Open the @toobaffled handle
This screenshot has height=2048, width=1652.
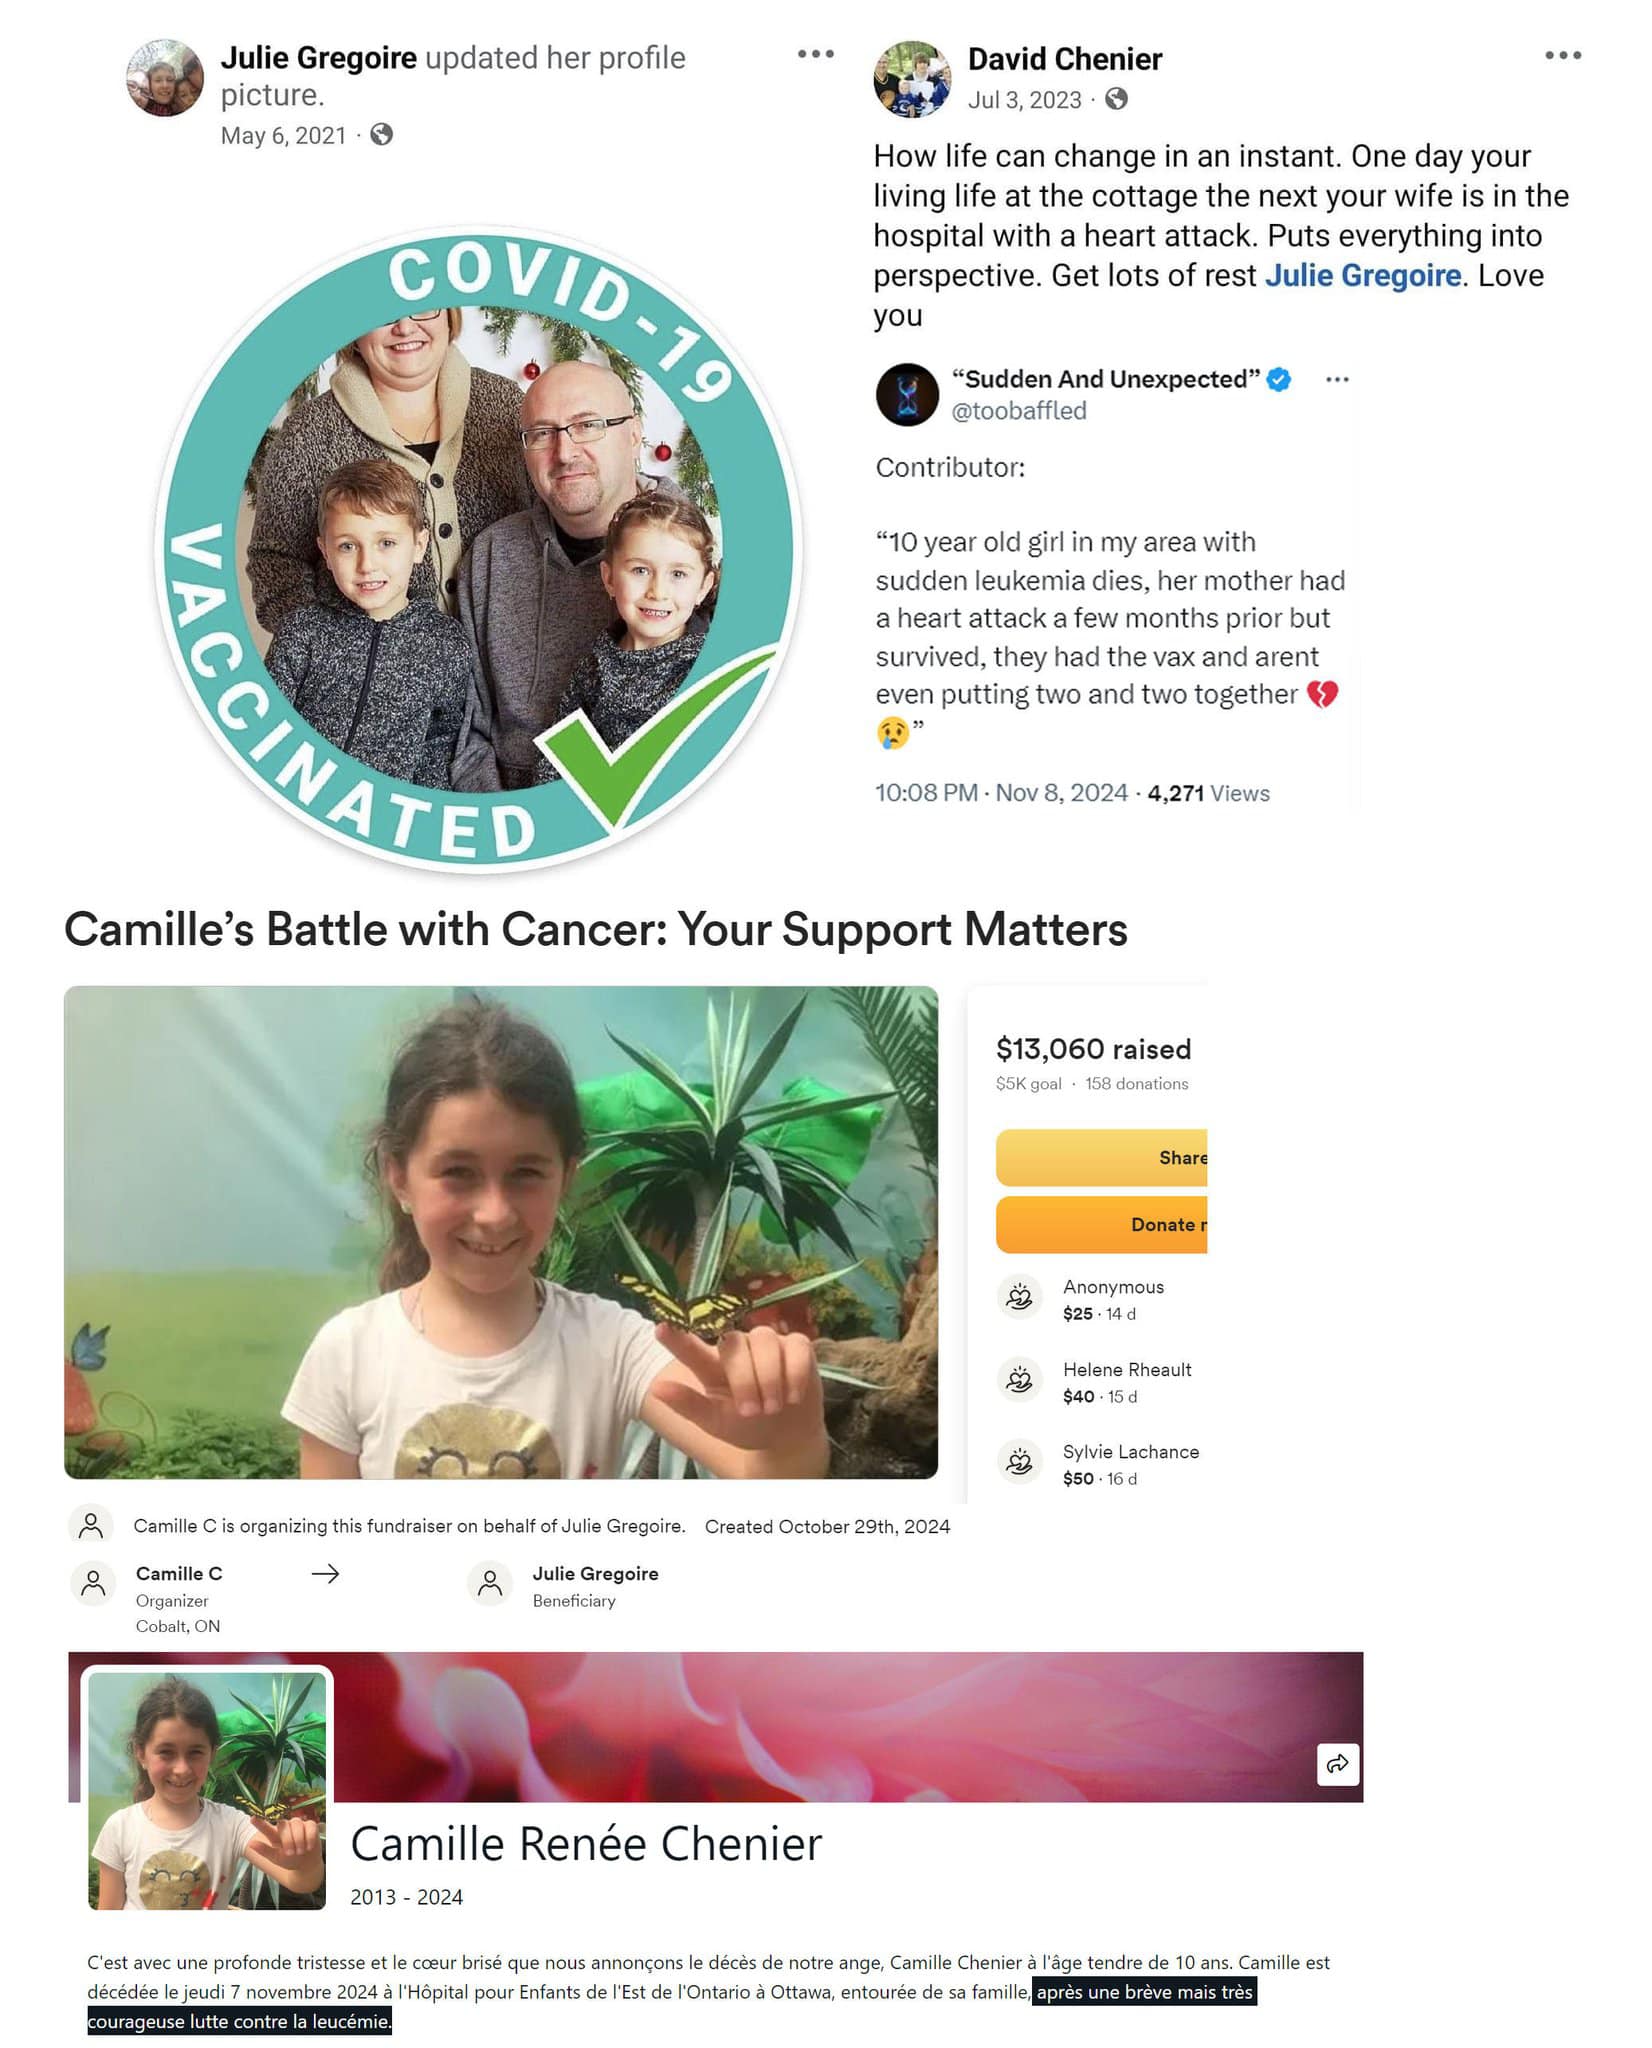1019,411
